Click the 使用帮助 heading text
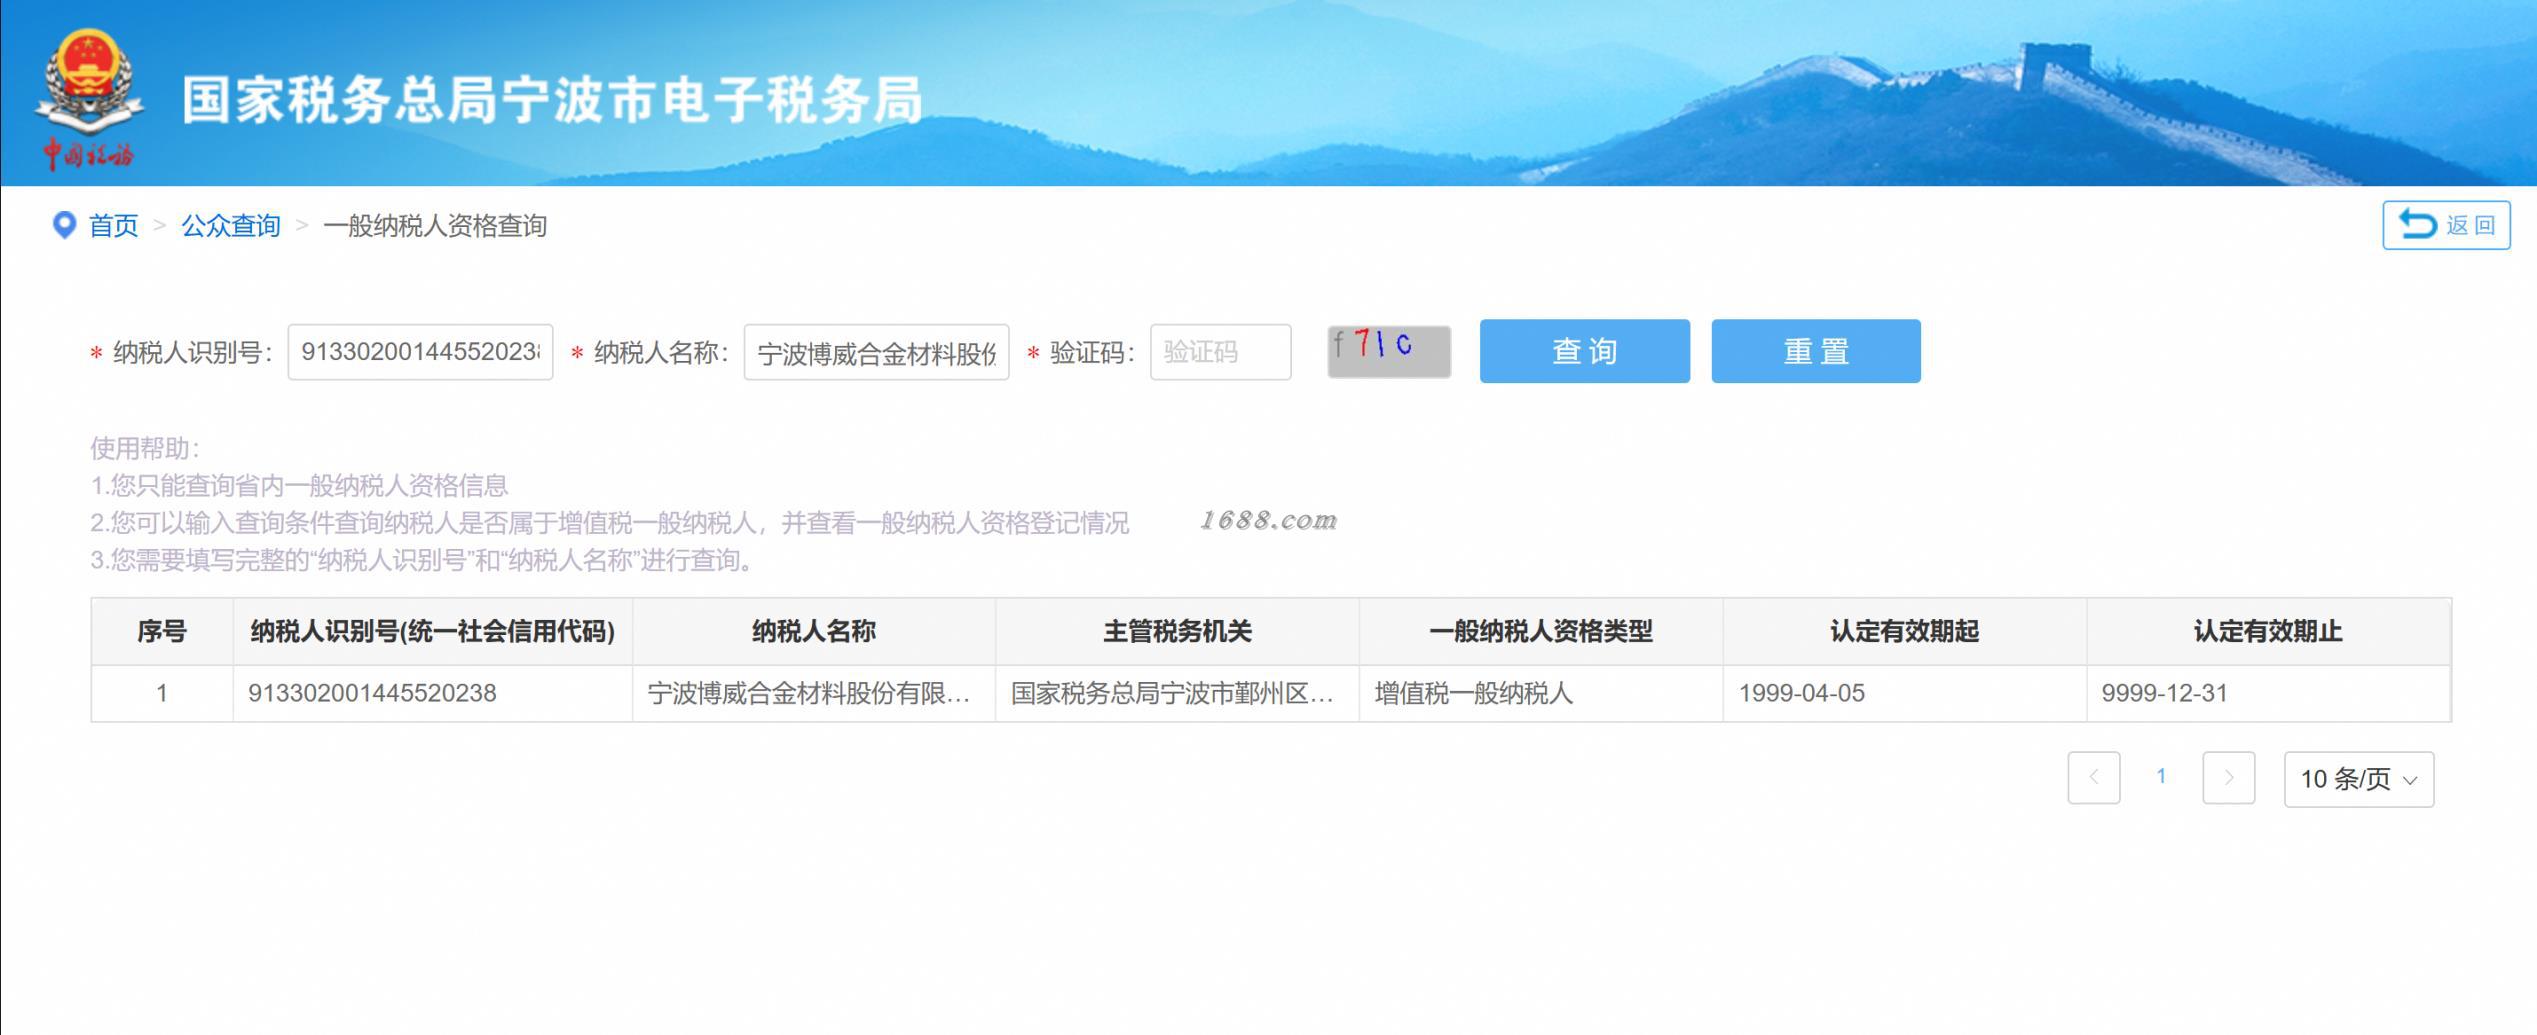 tap(145, 448)
